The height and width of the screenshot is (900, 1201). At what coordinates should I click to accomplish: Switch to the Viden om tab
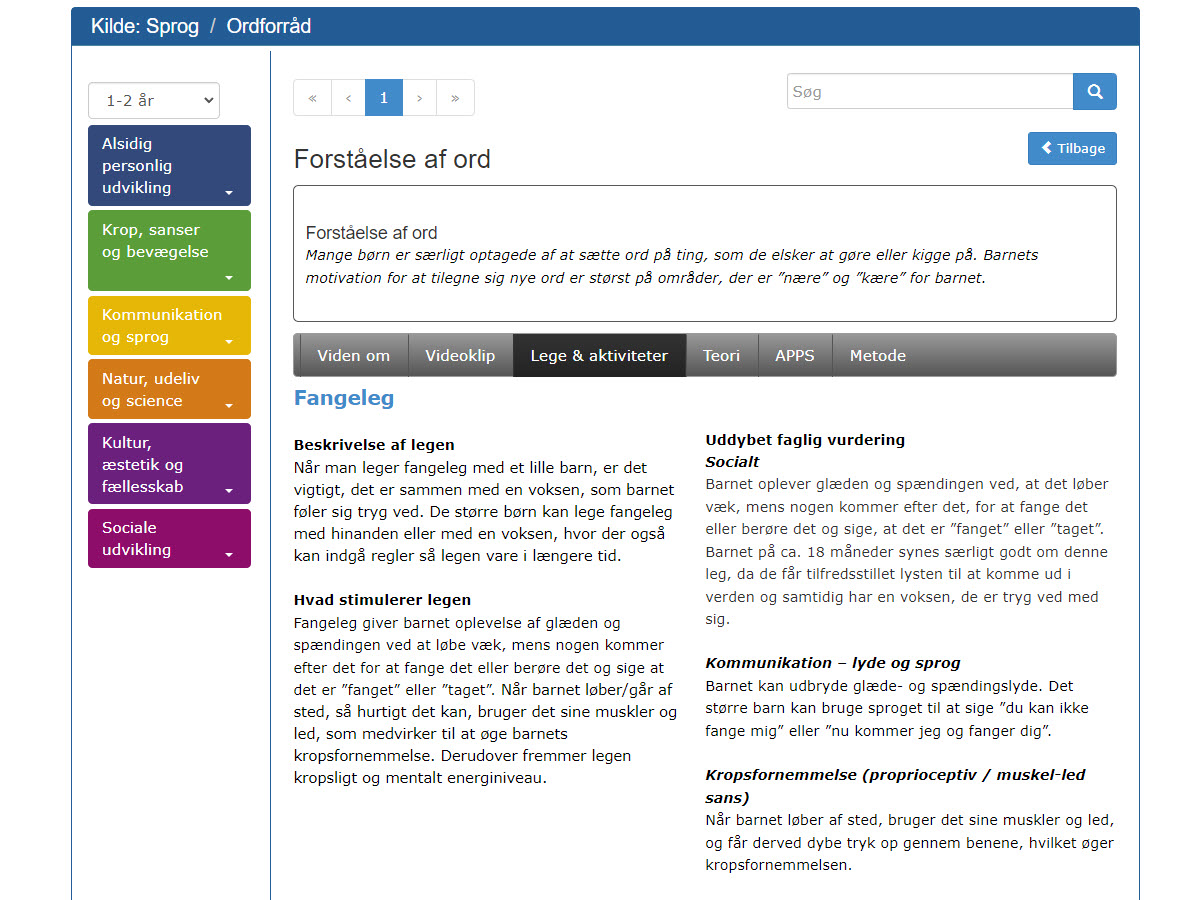point(353,356)
